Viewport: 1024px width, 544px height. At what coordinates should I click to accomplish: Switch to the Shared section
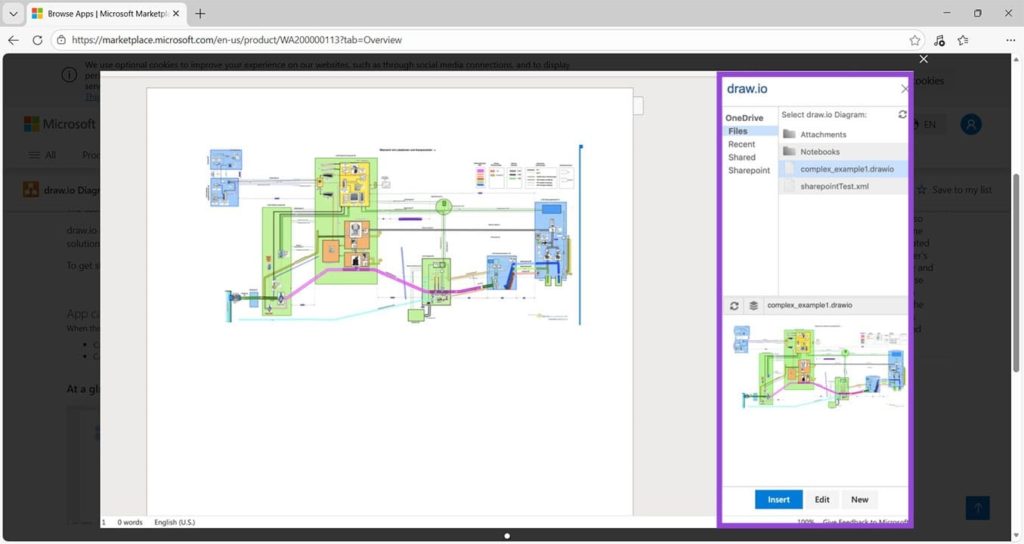coord(742,157)
